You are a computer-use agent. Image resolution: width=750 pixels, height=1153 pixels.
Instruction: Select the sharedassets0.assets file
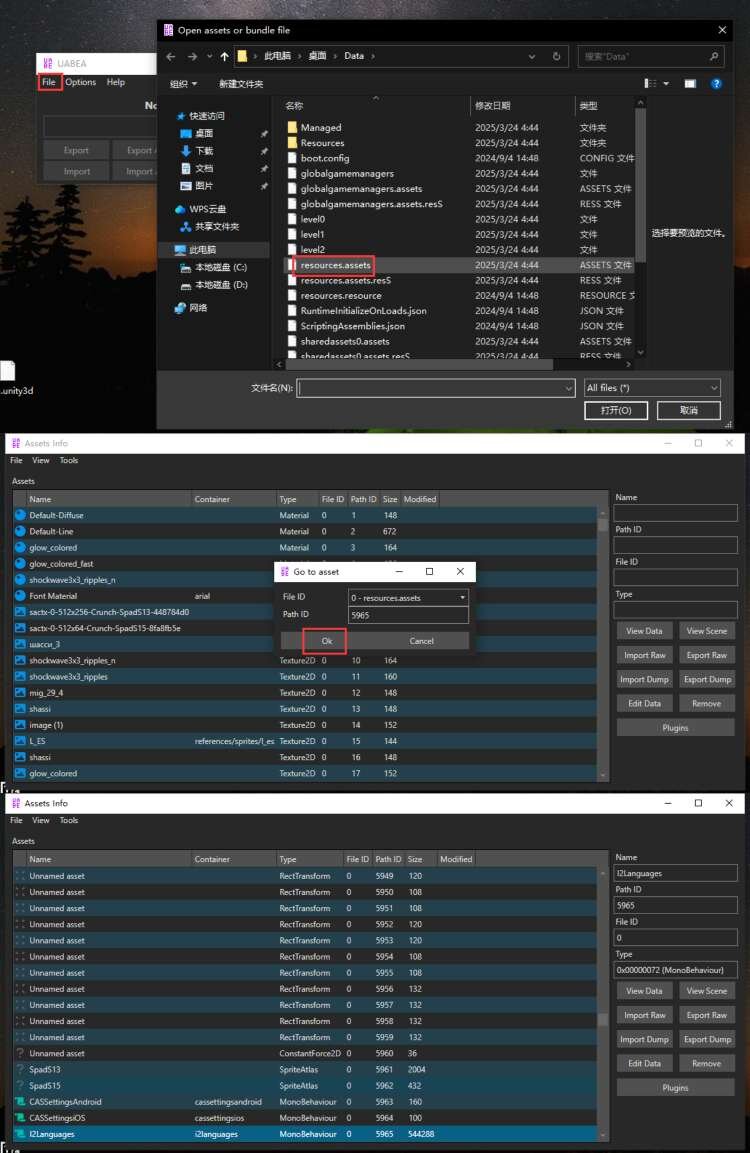[x=345, y=341]
